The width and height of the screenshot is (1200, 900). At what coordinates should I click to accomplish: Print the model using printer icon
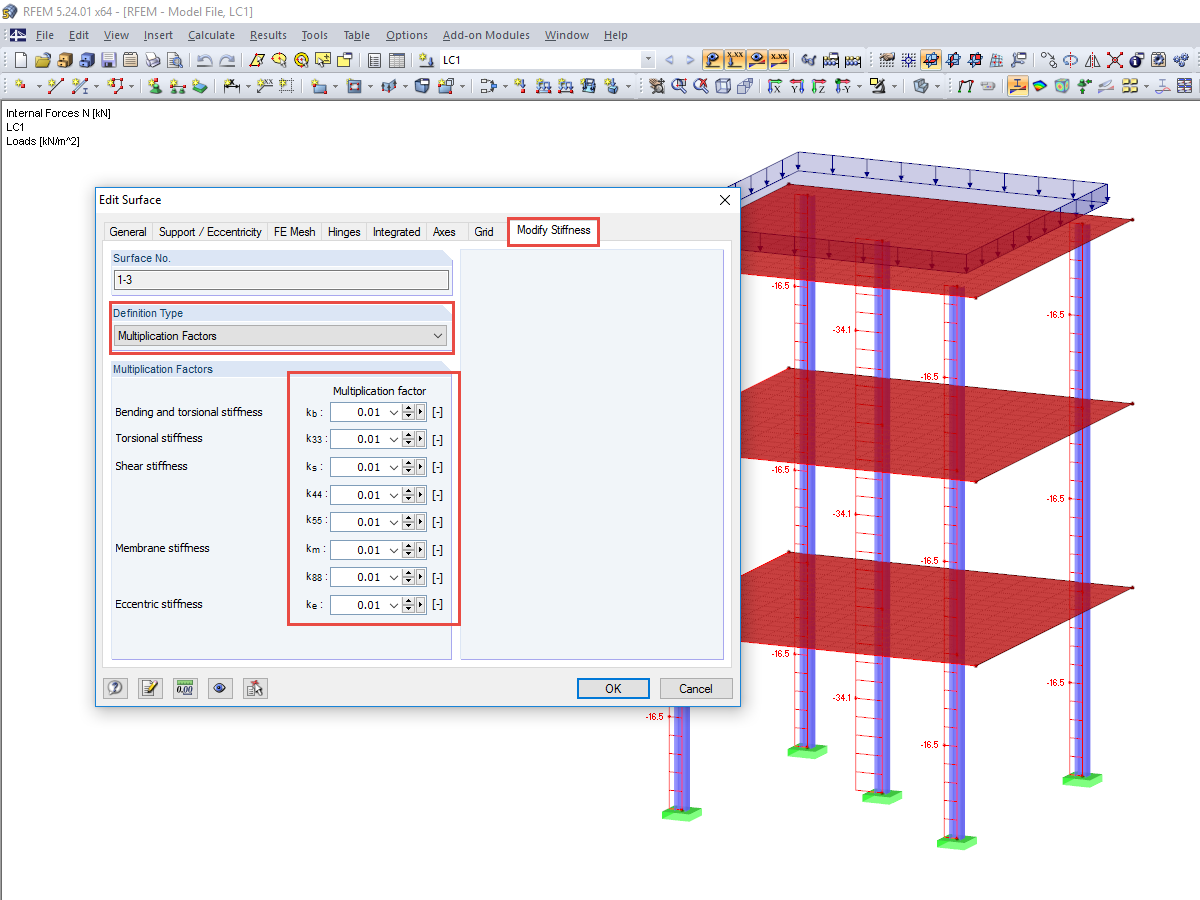coord(153,60)
